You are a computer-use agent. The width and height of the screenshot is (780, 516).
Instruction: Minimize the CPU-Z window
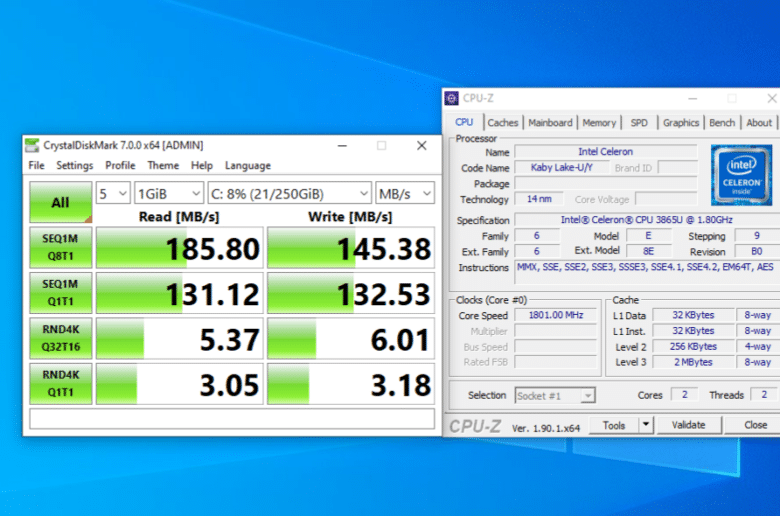click(x=692, y=99)
